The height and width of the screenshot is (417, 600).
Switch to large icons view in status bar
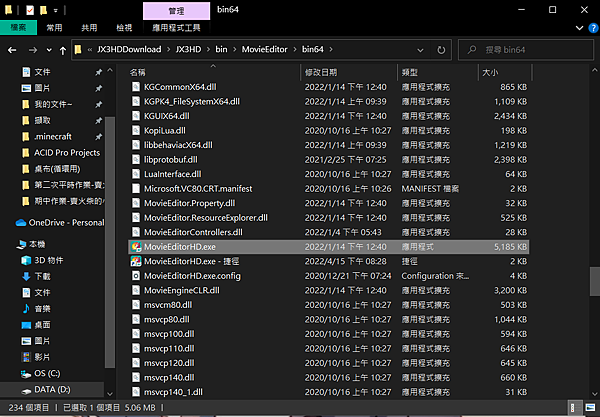coord(590,408)
